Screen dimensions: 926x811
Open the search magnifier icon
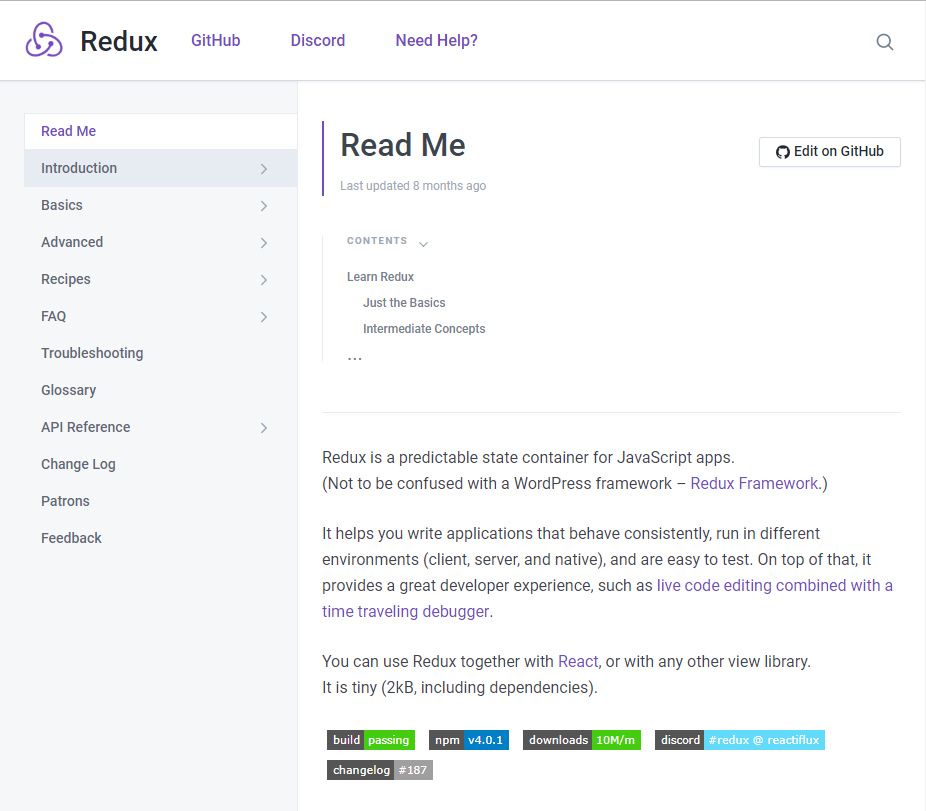(884, 42)
